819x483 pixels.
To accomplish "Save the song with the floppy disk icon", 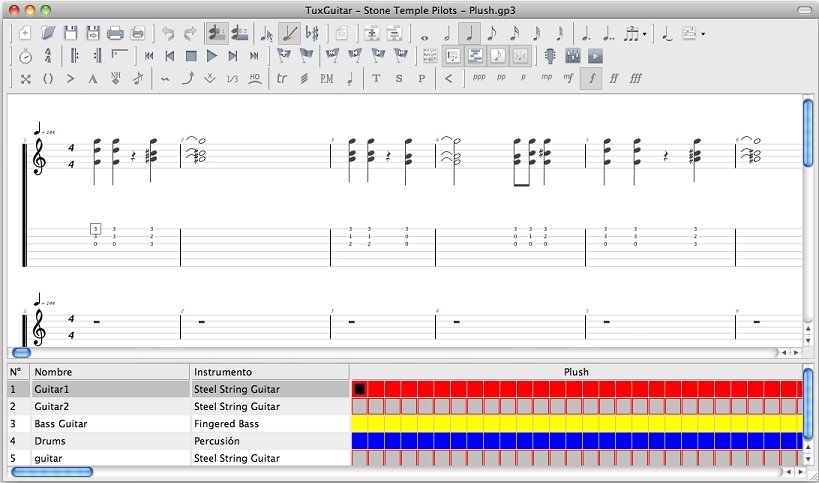I will (71, 33).
